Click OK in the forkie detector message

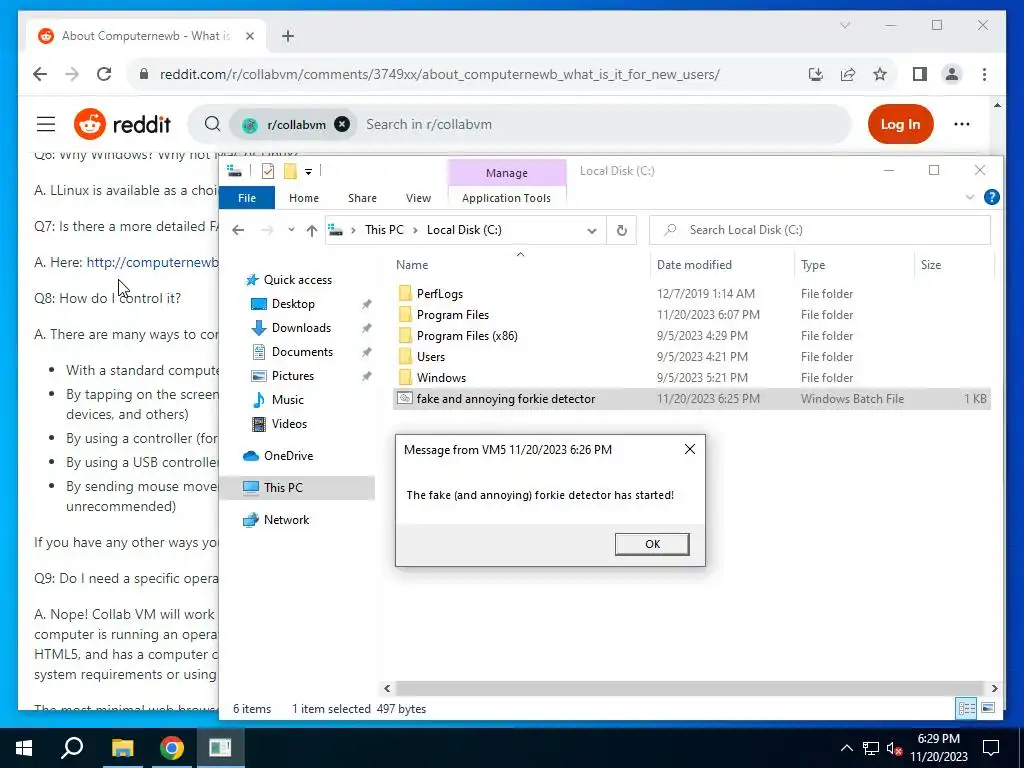(652, 544)
